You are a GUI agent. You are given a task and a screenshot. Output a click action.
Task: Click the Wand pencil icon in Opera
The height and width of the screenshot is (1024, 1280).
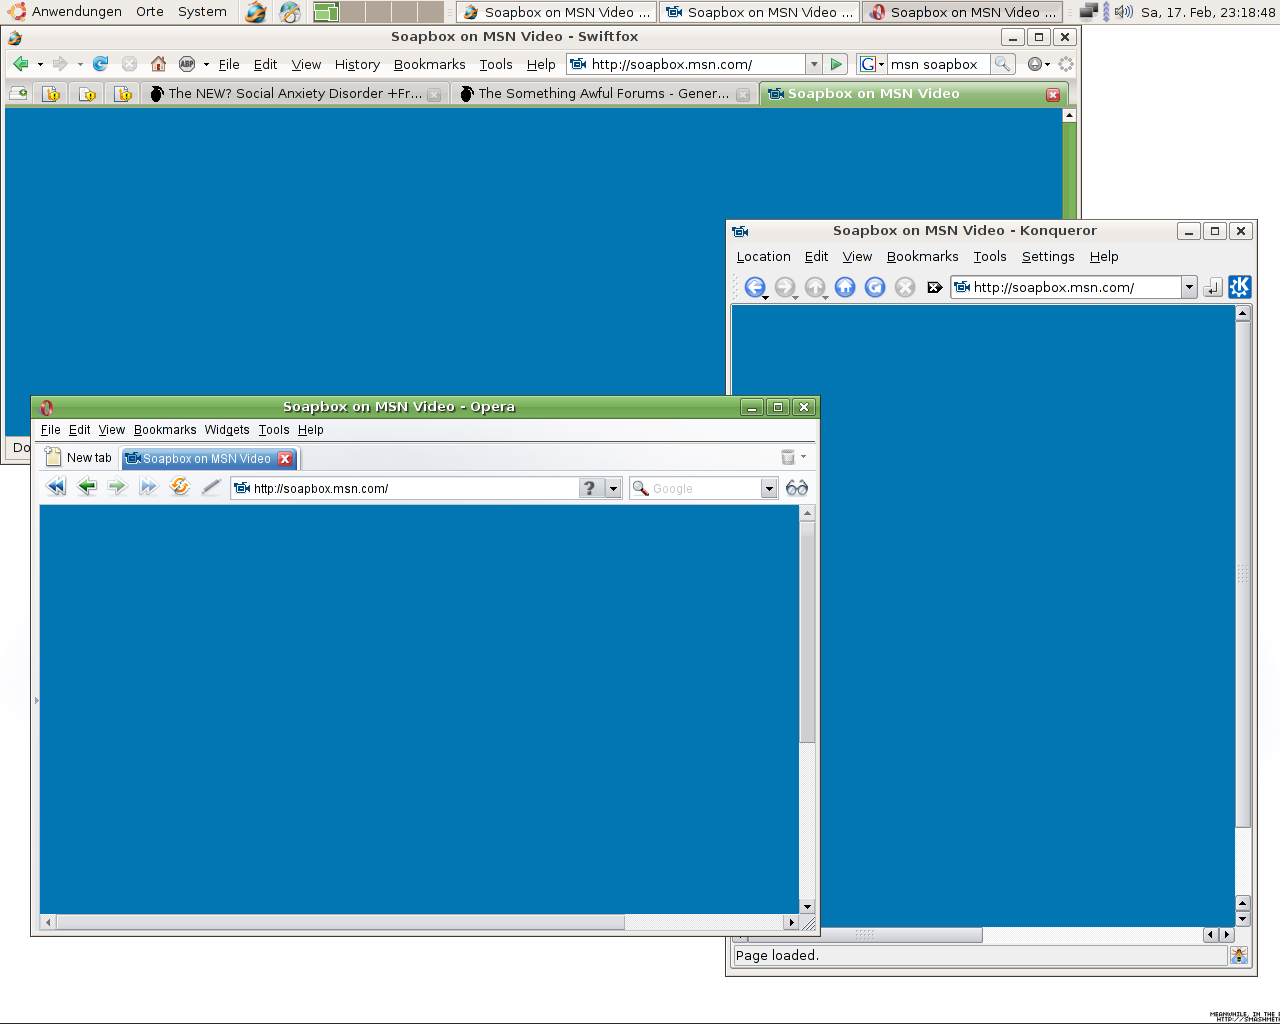[x=211, y=487]
